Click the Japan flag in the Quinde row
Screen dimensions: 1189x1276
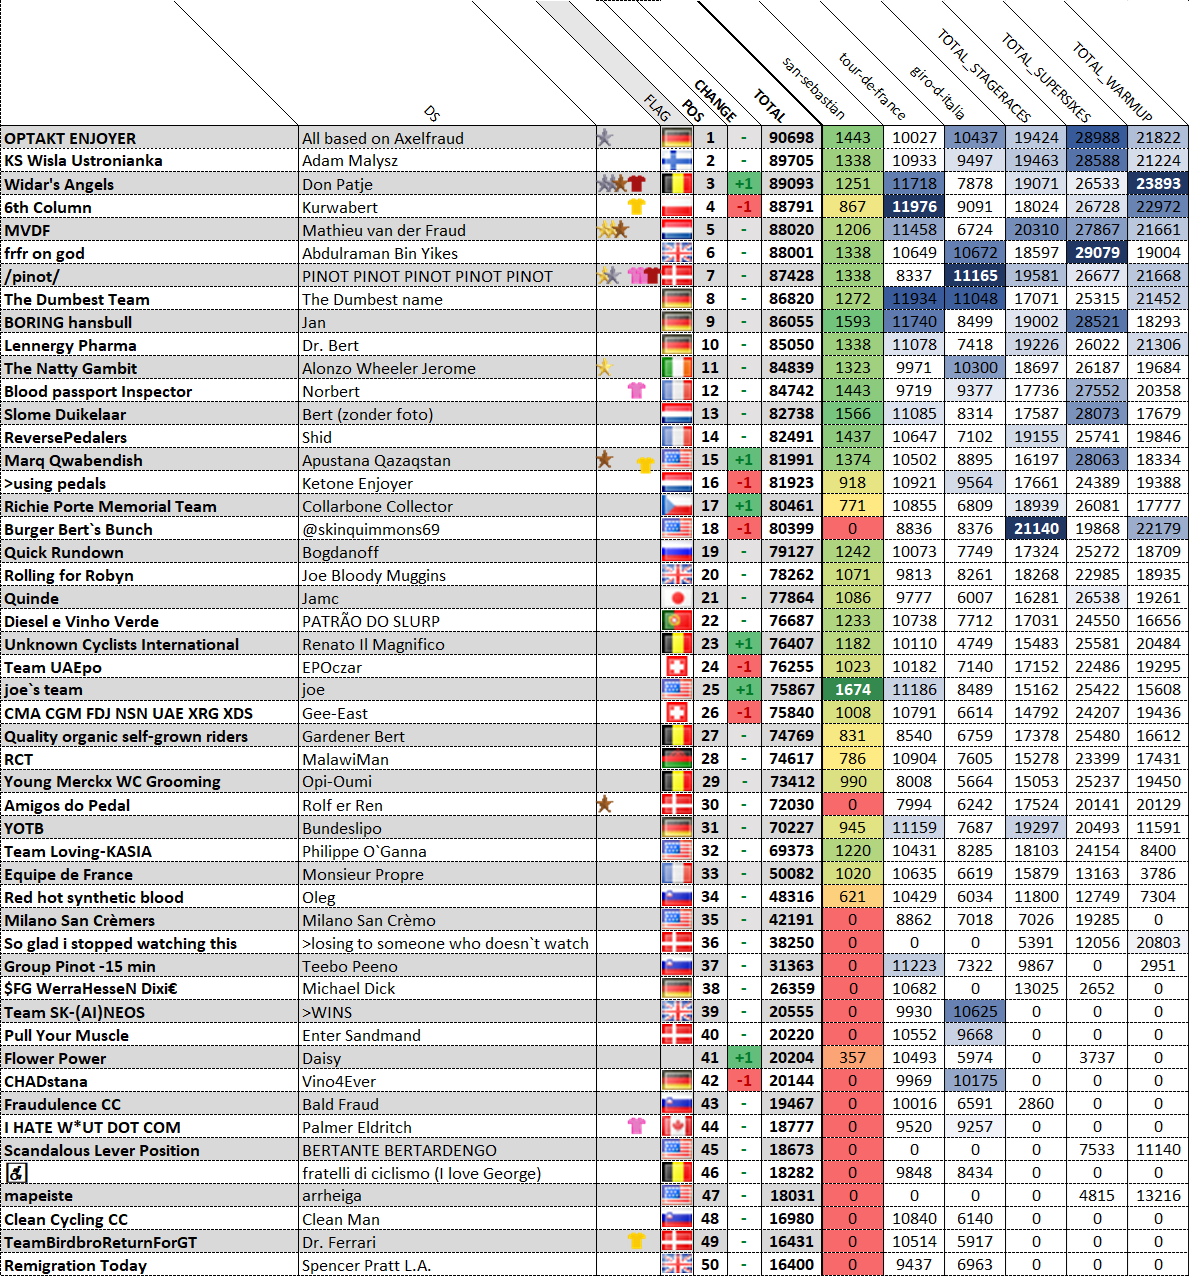[x=677, y=597]
